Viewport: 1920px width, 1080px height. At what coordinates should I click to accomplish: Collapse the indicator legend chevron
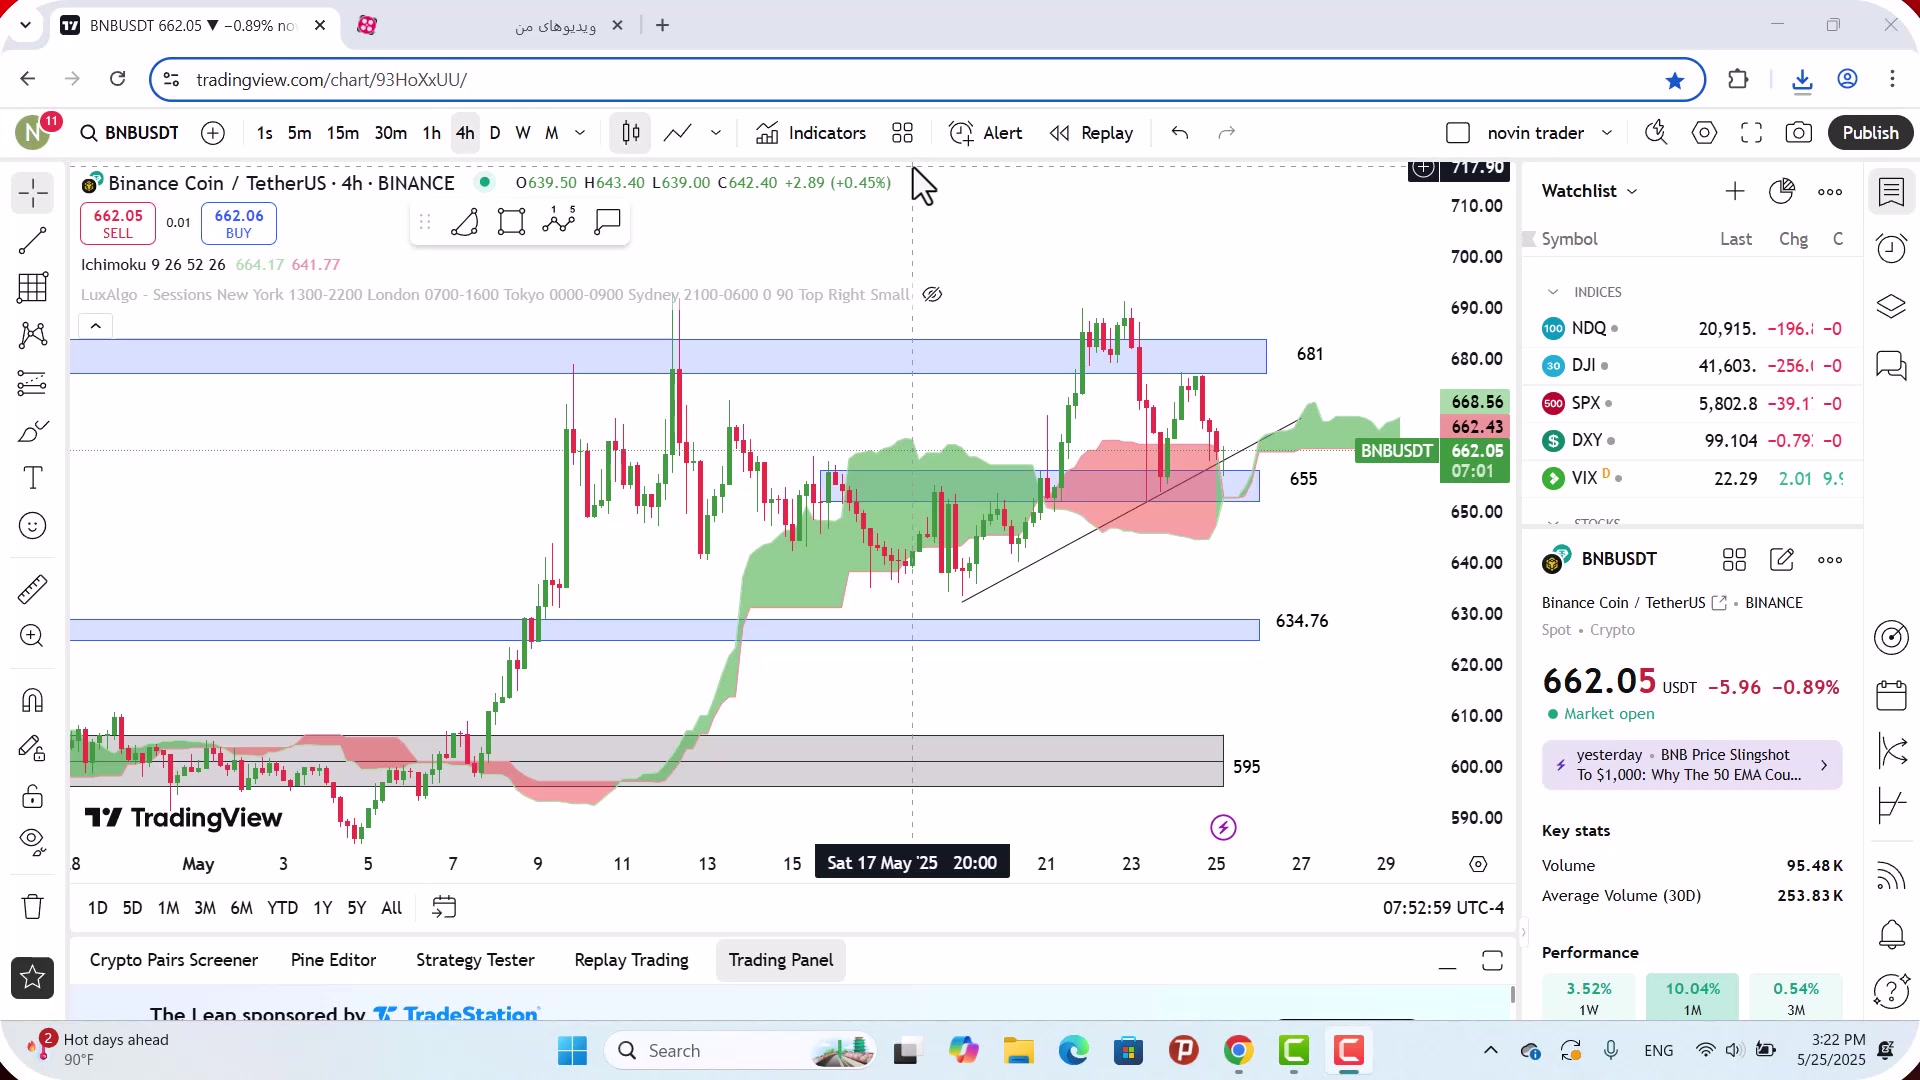click(96, 326)
